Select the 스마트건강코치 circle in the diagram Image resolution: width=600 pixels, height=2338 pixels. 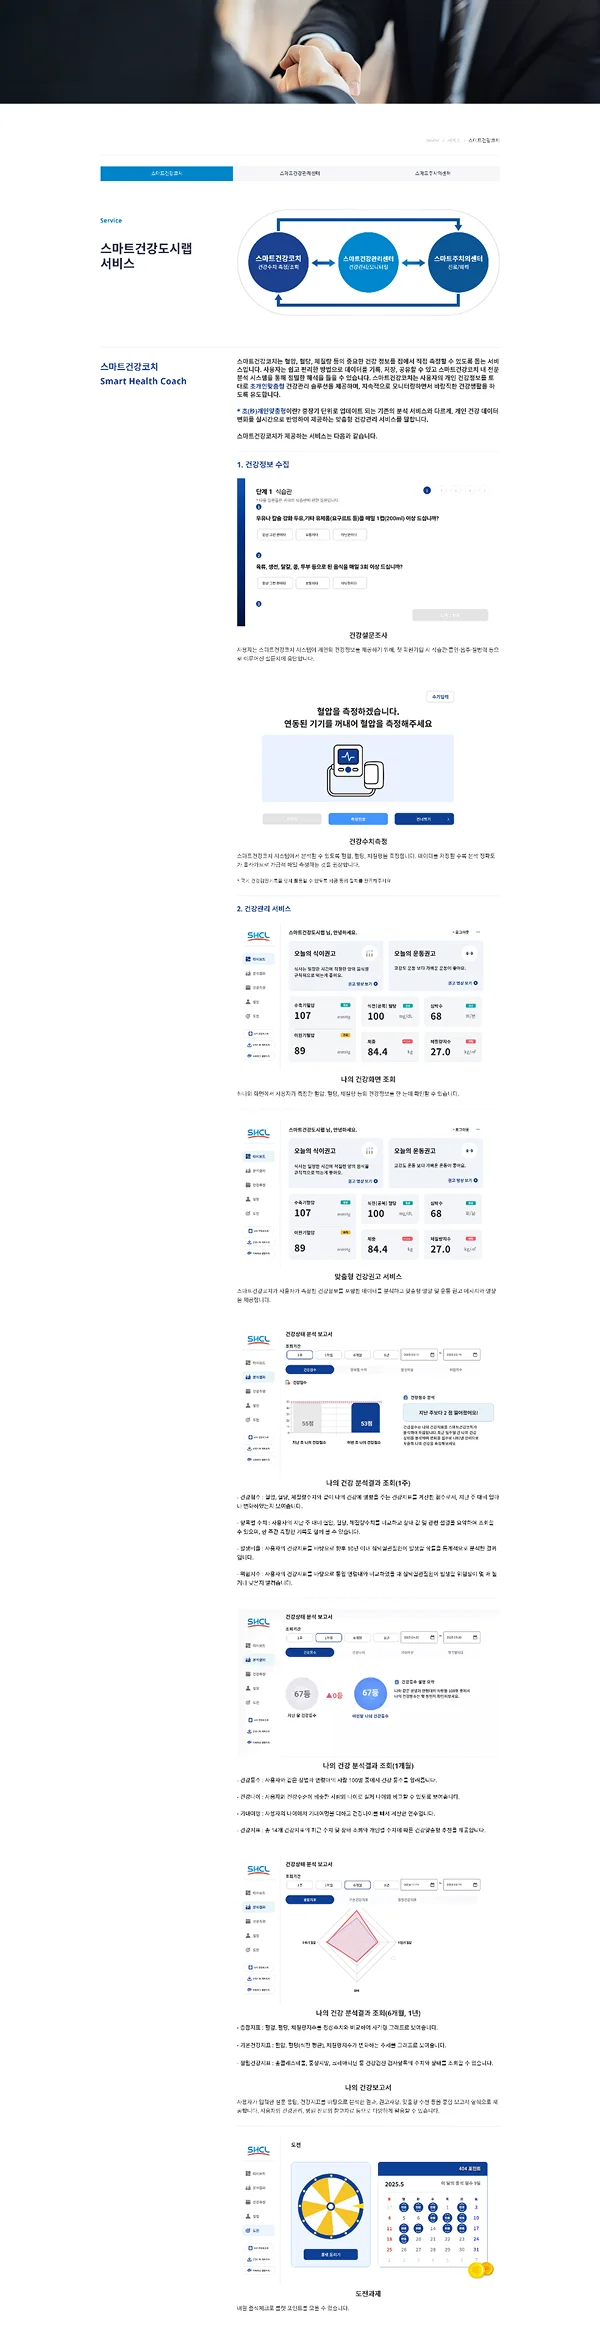[x=278, y=262]
